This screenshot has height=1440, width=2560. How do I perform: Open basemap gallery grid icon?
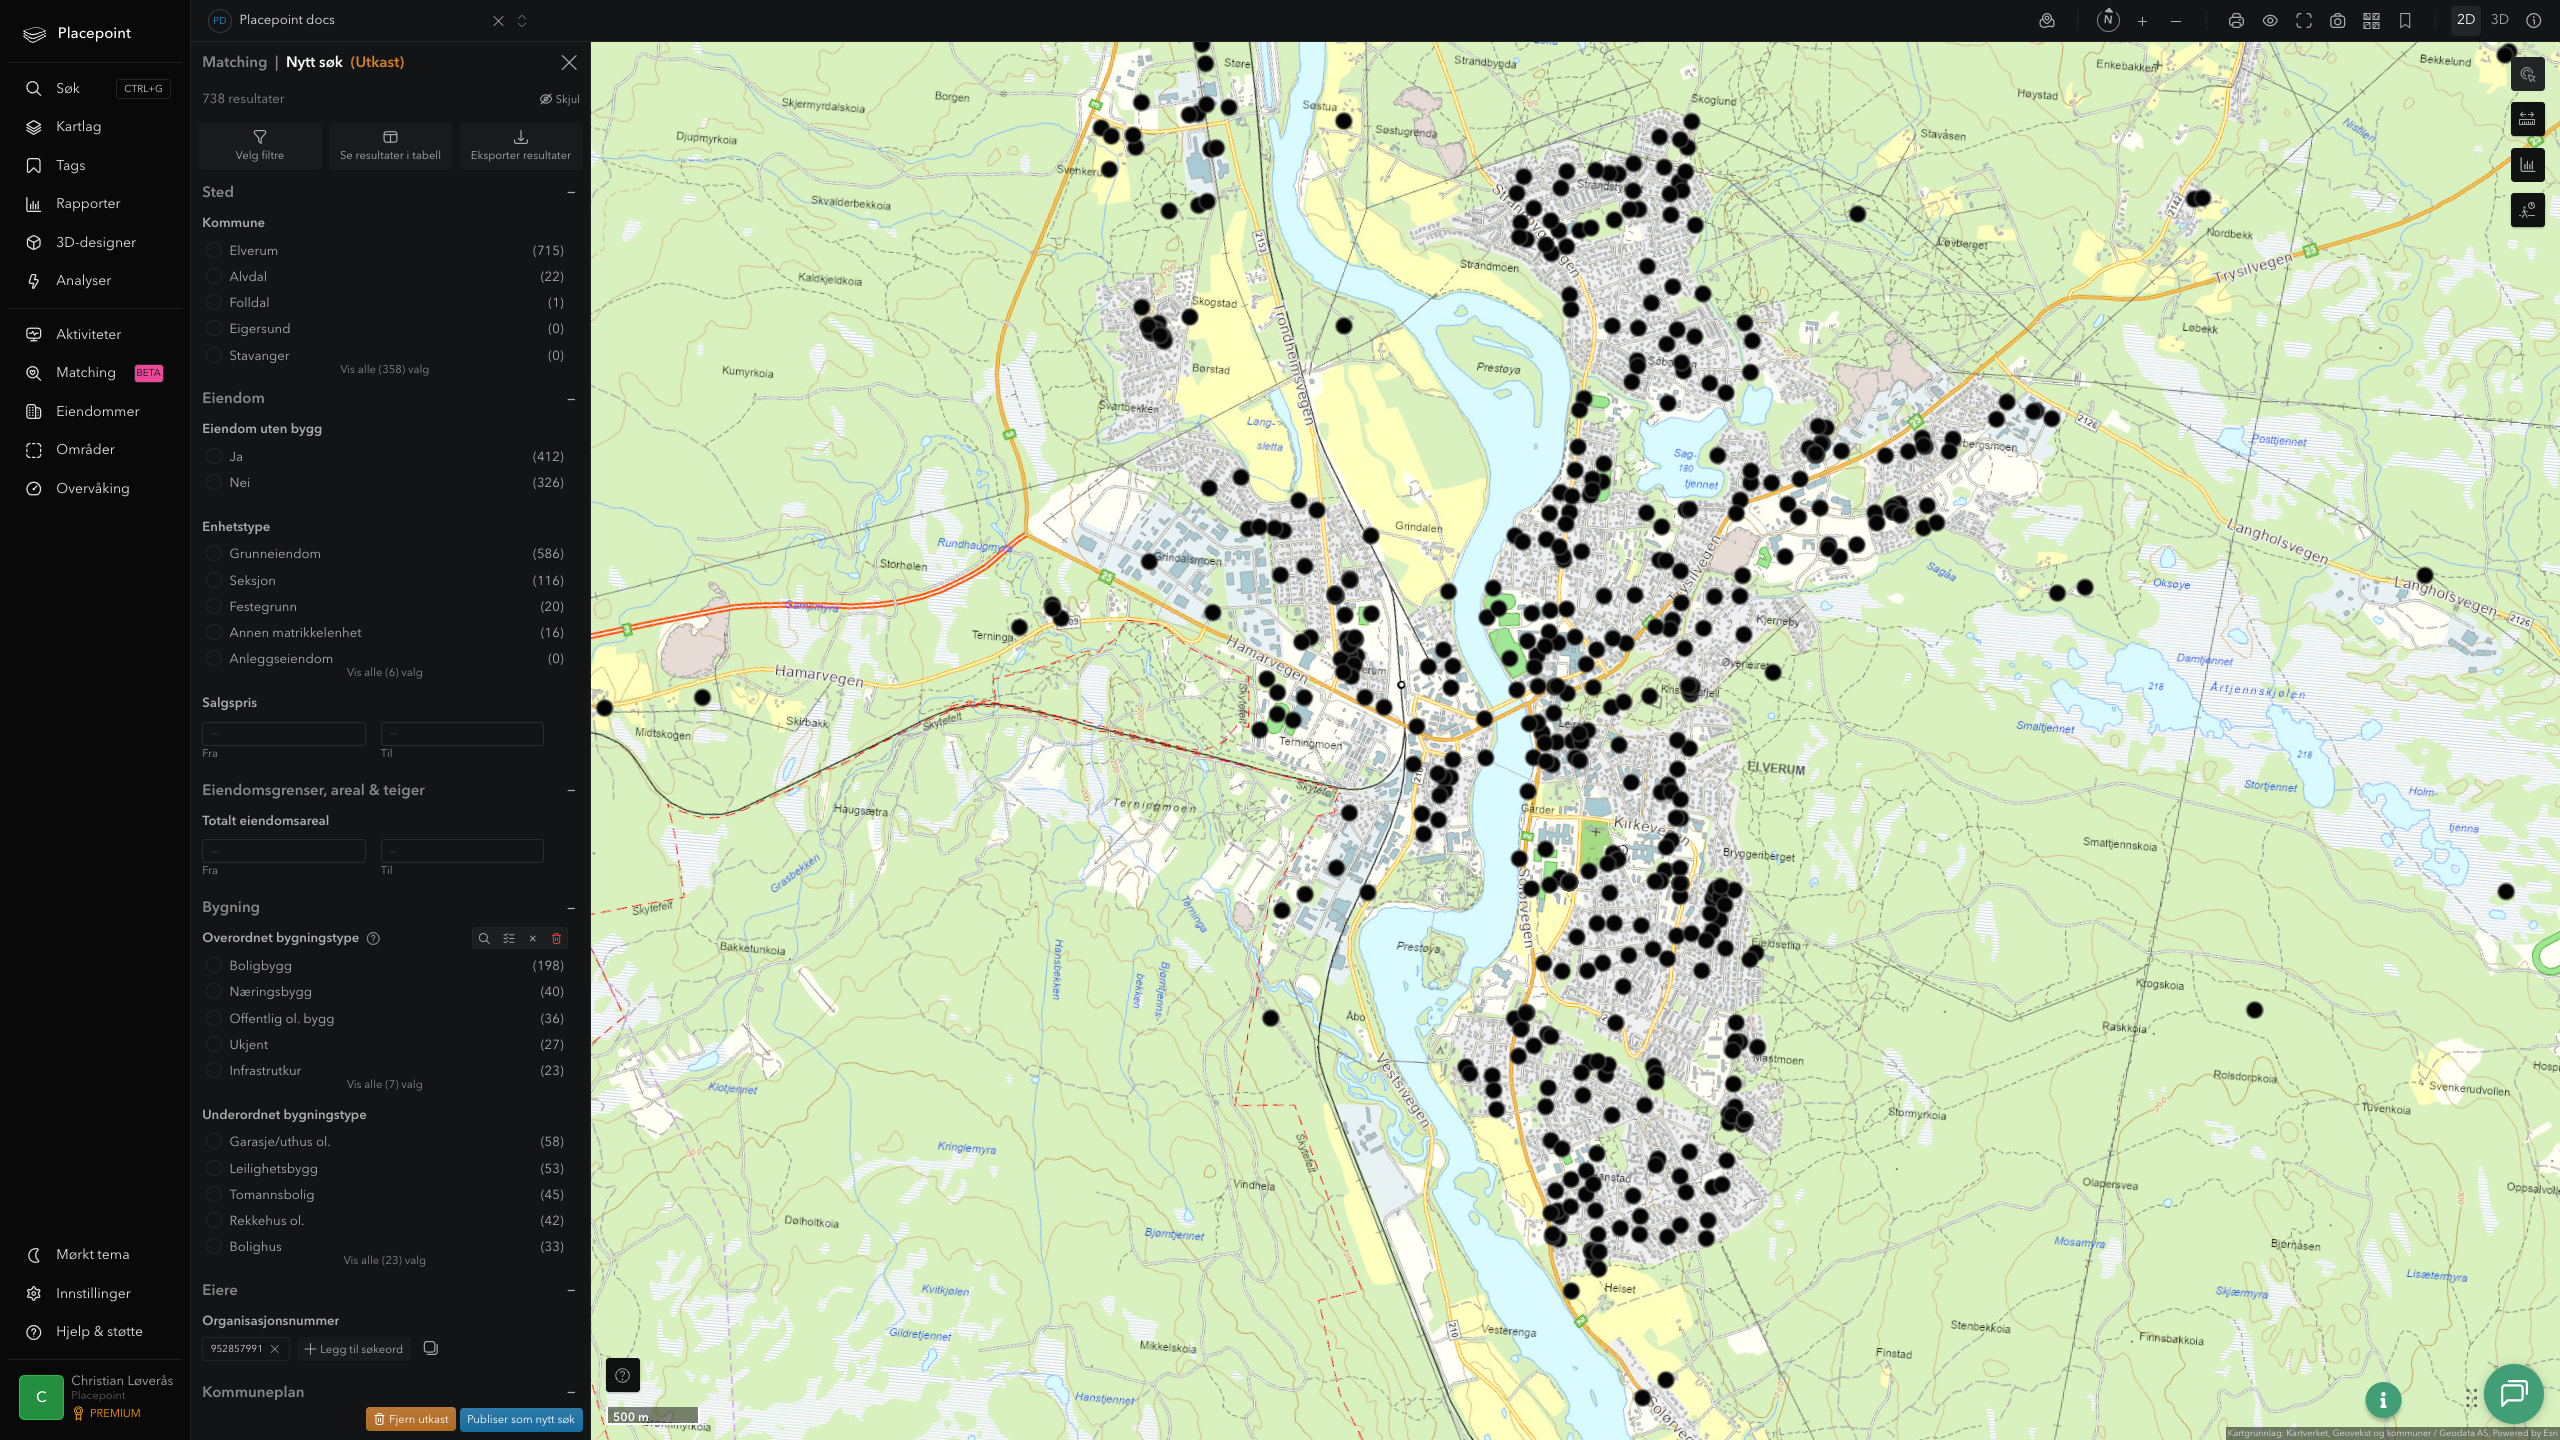[x=2371, y=21]
